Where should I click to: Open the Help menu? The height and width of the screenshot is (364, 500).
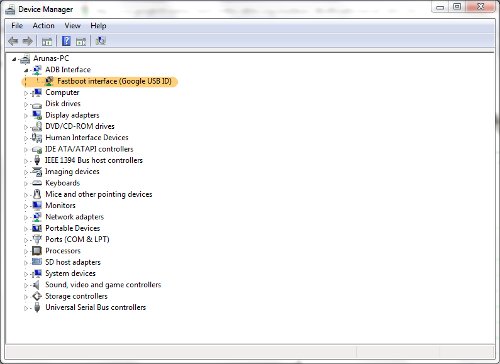coord(98,26)
